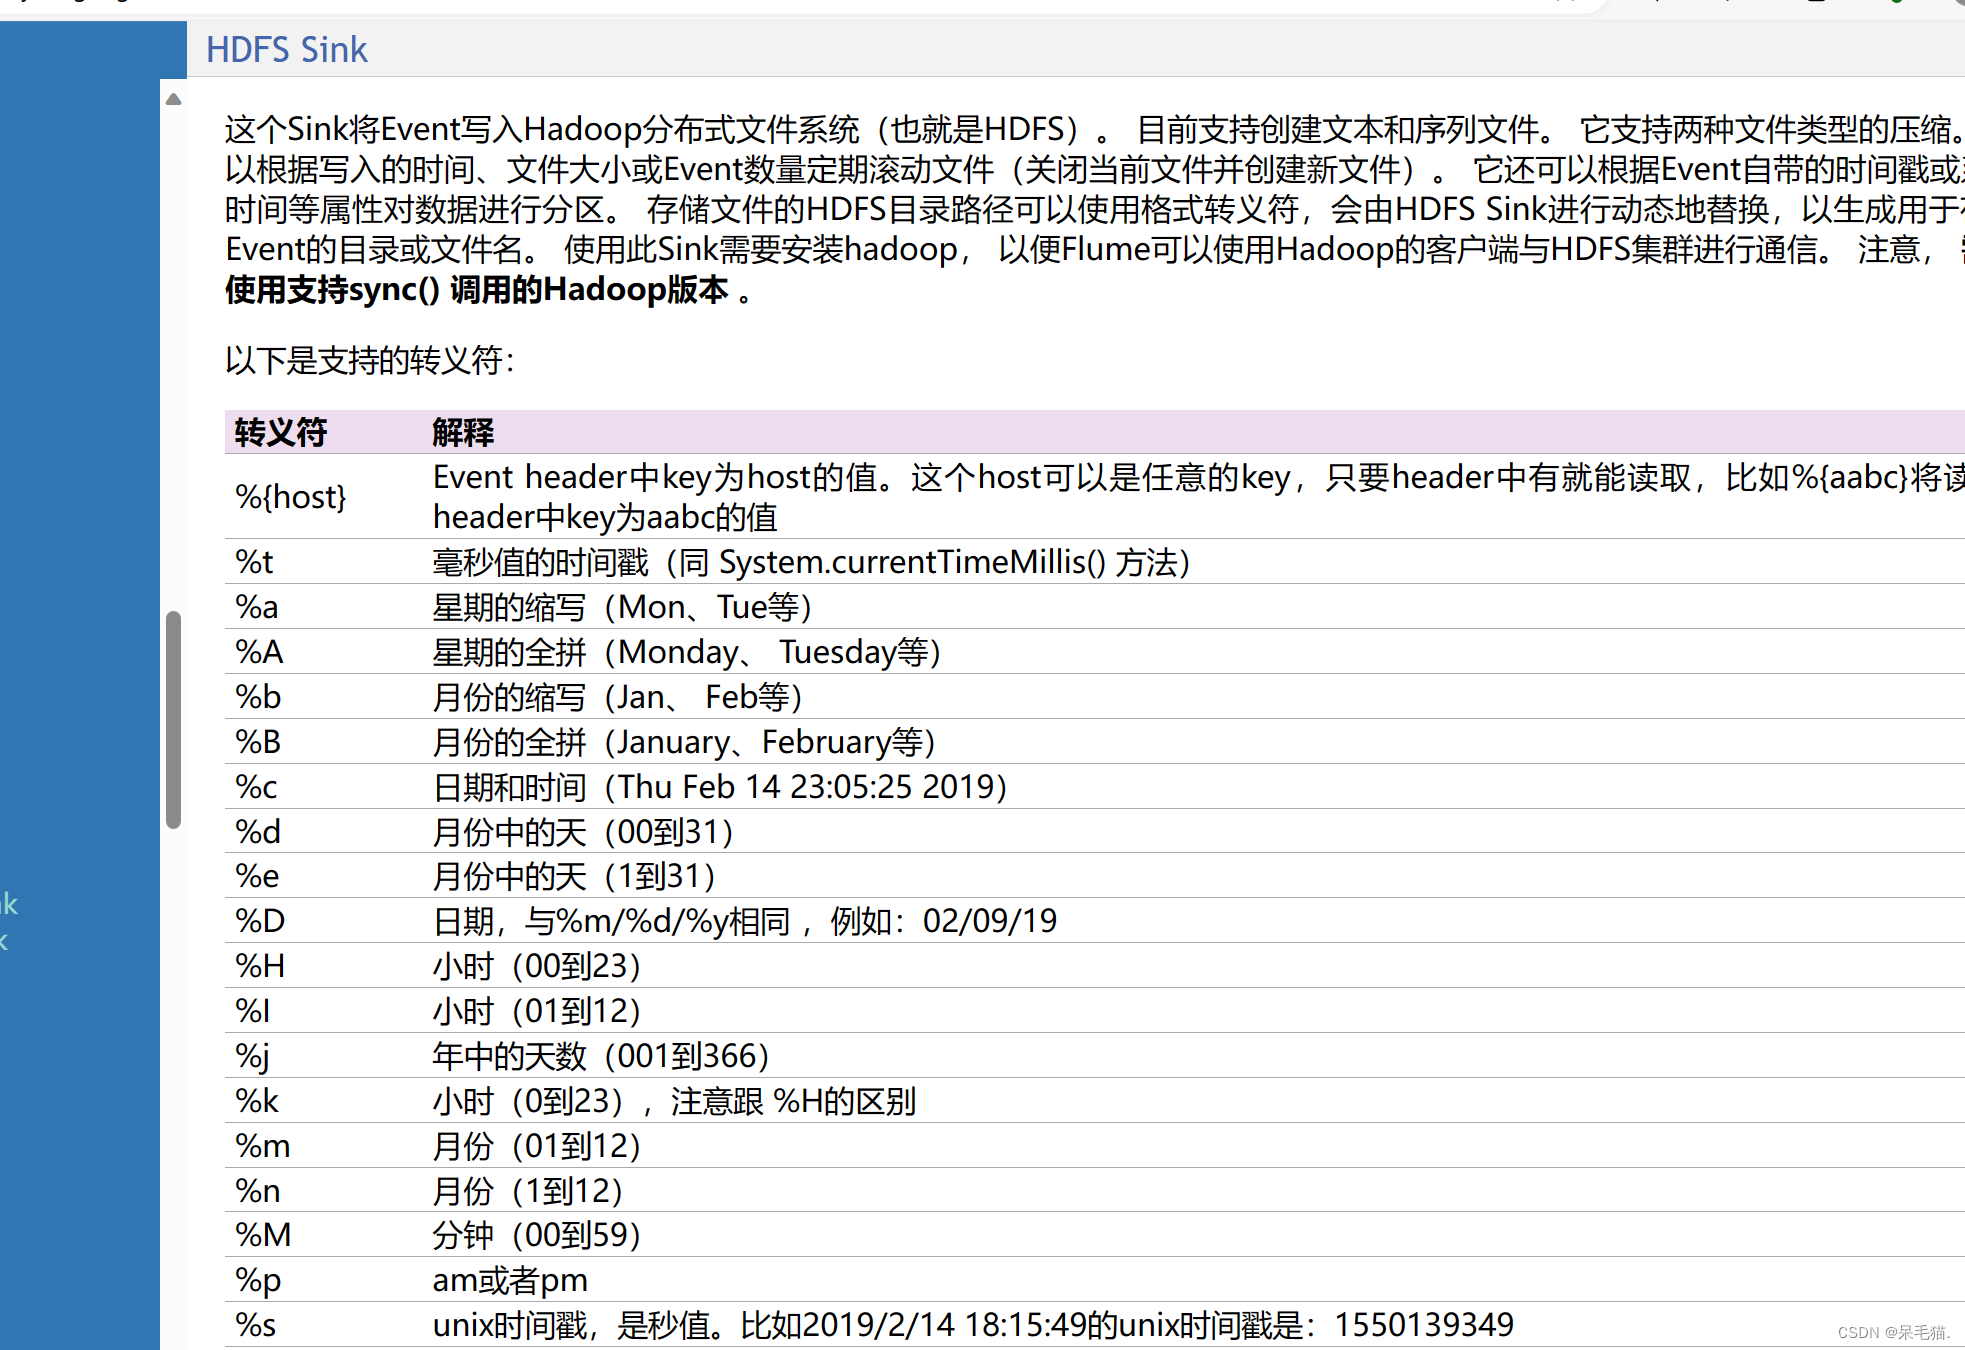Click the sidebar vertical scrollbar thumb
This screenshot has width=1965, height=1350.
(173, 719)
